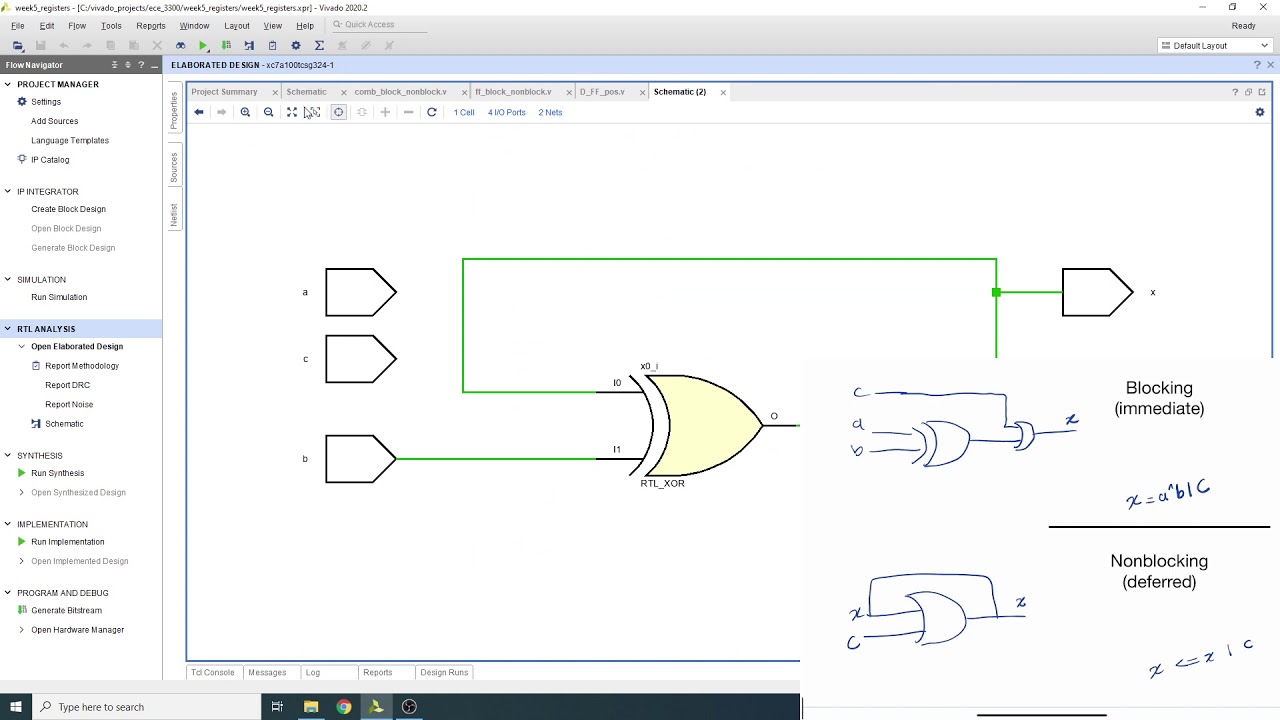1280x720 pixels.
Task: Open the Layout menu
Action: click(237, 25)
